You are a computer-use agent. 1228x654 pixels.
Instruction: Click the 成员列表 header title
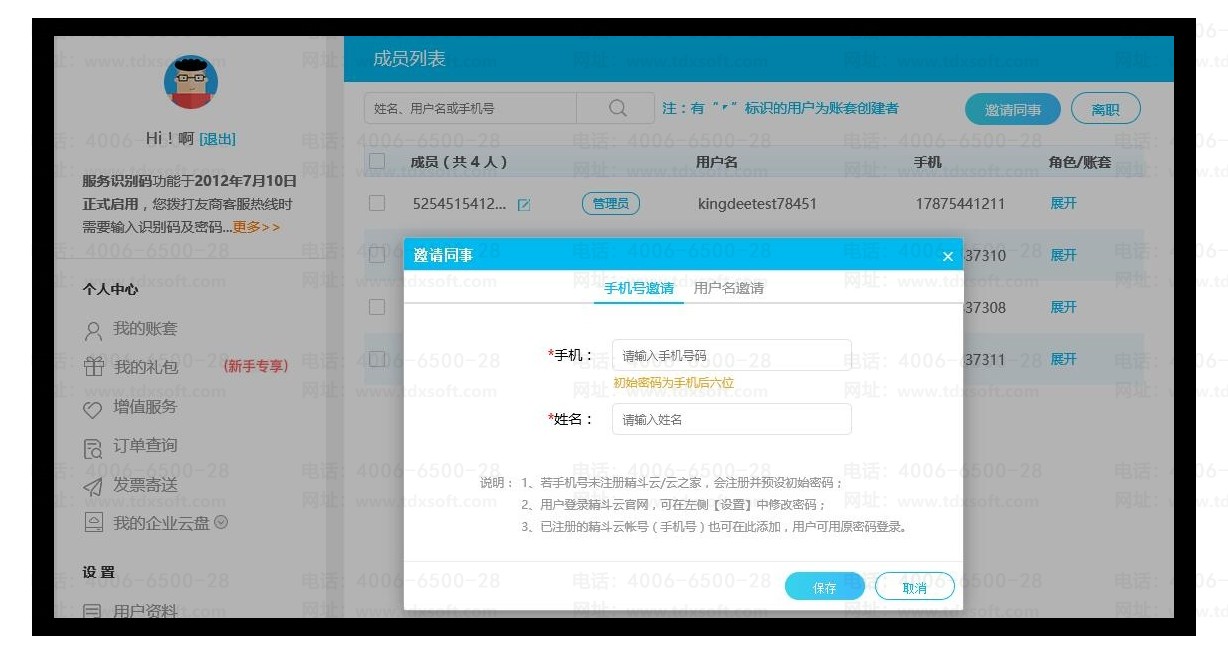tap(409, 59)
